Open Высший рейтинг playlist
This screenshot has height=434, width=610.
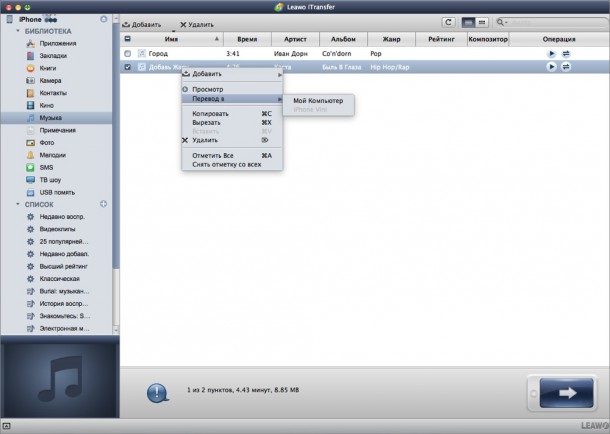point(63,266)
